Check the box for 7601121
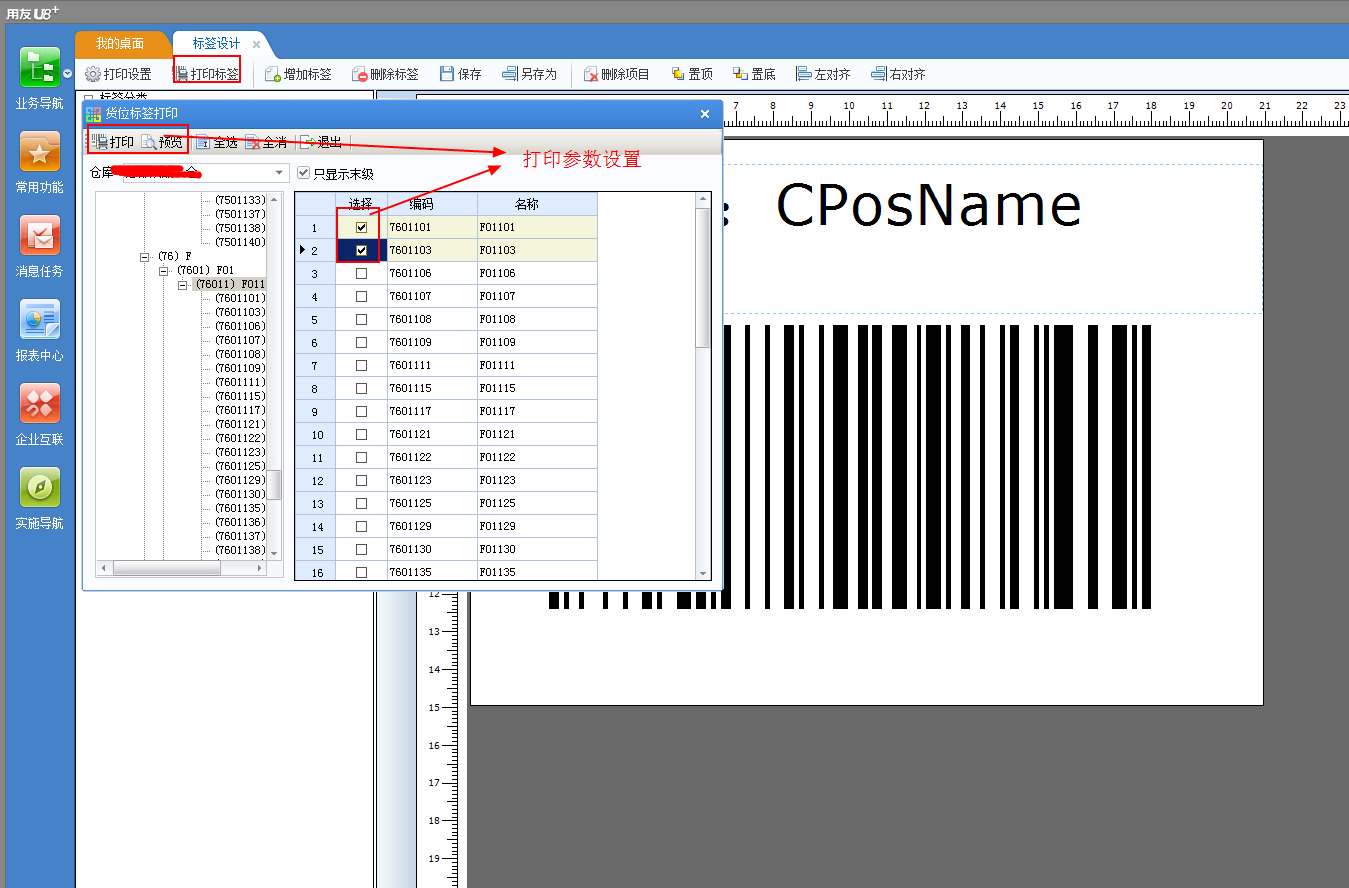 point(361,434)
